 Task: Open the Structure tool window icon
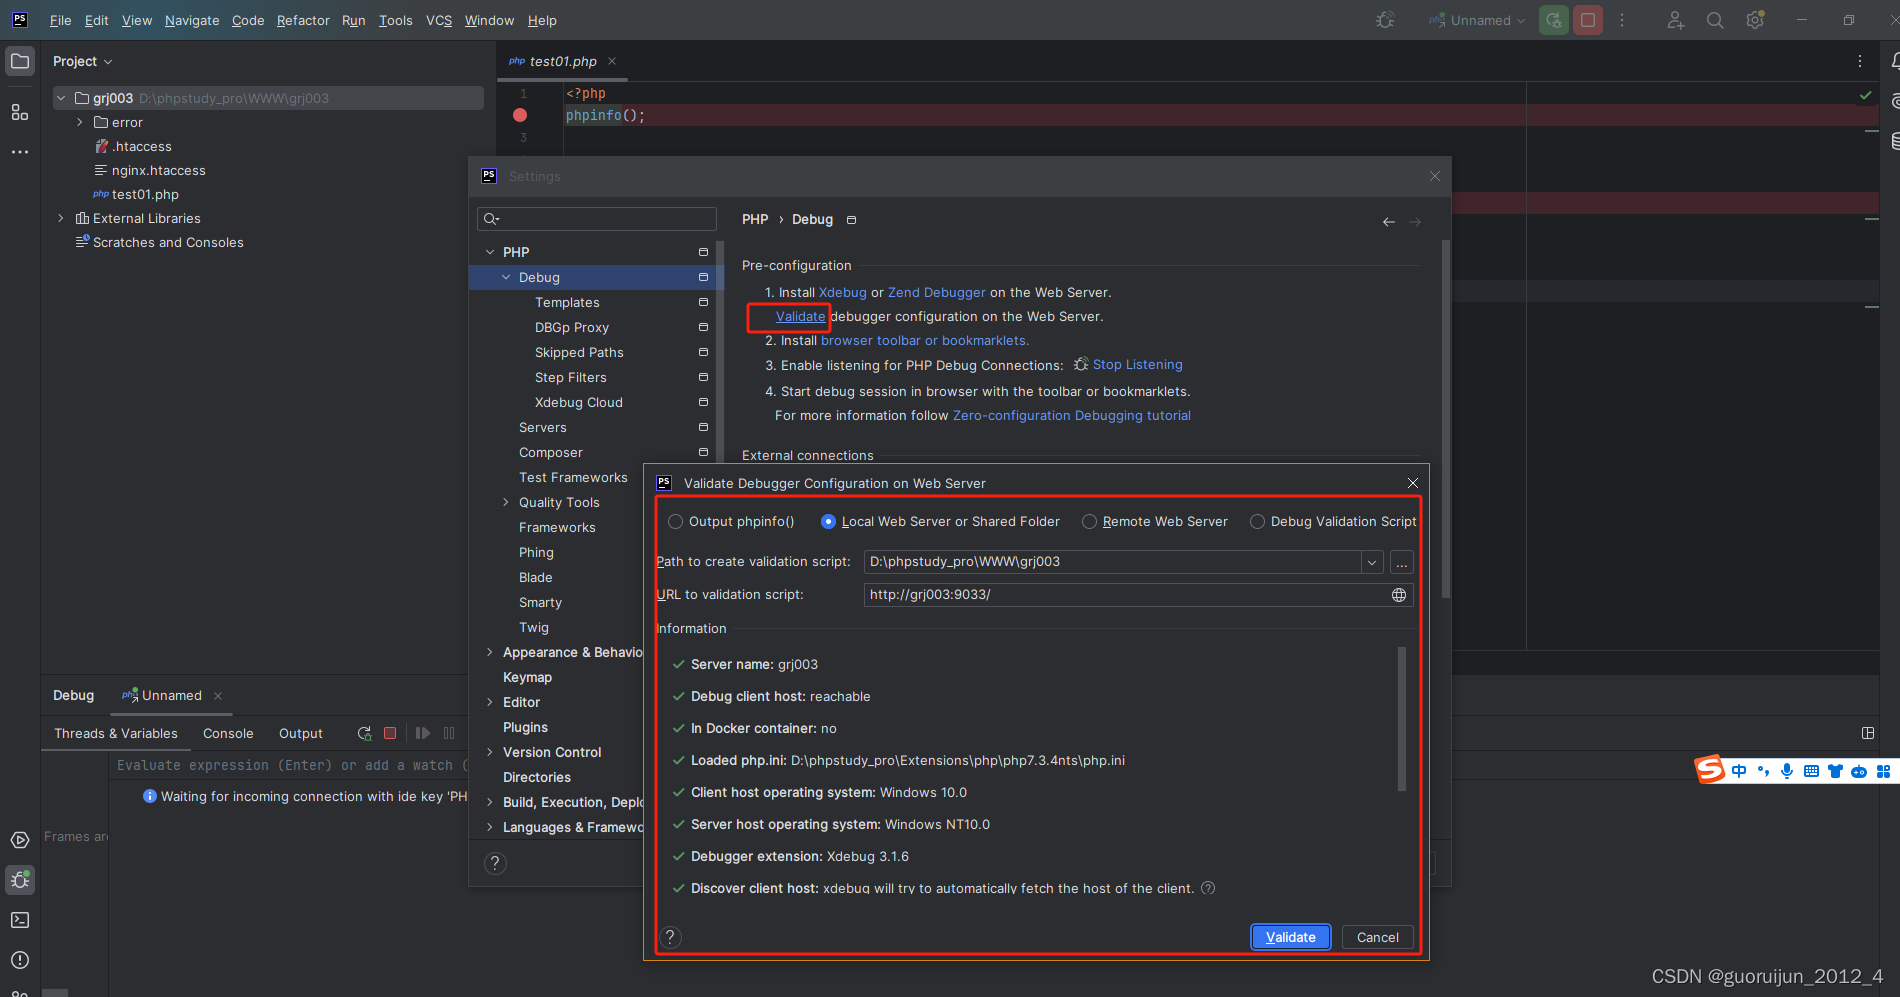pos(20,112)
